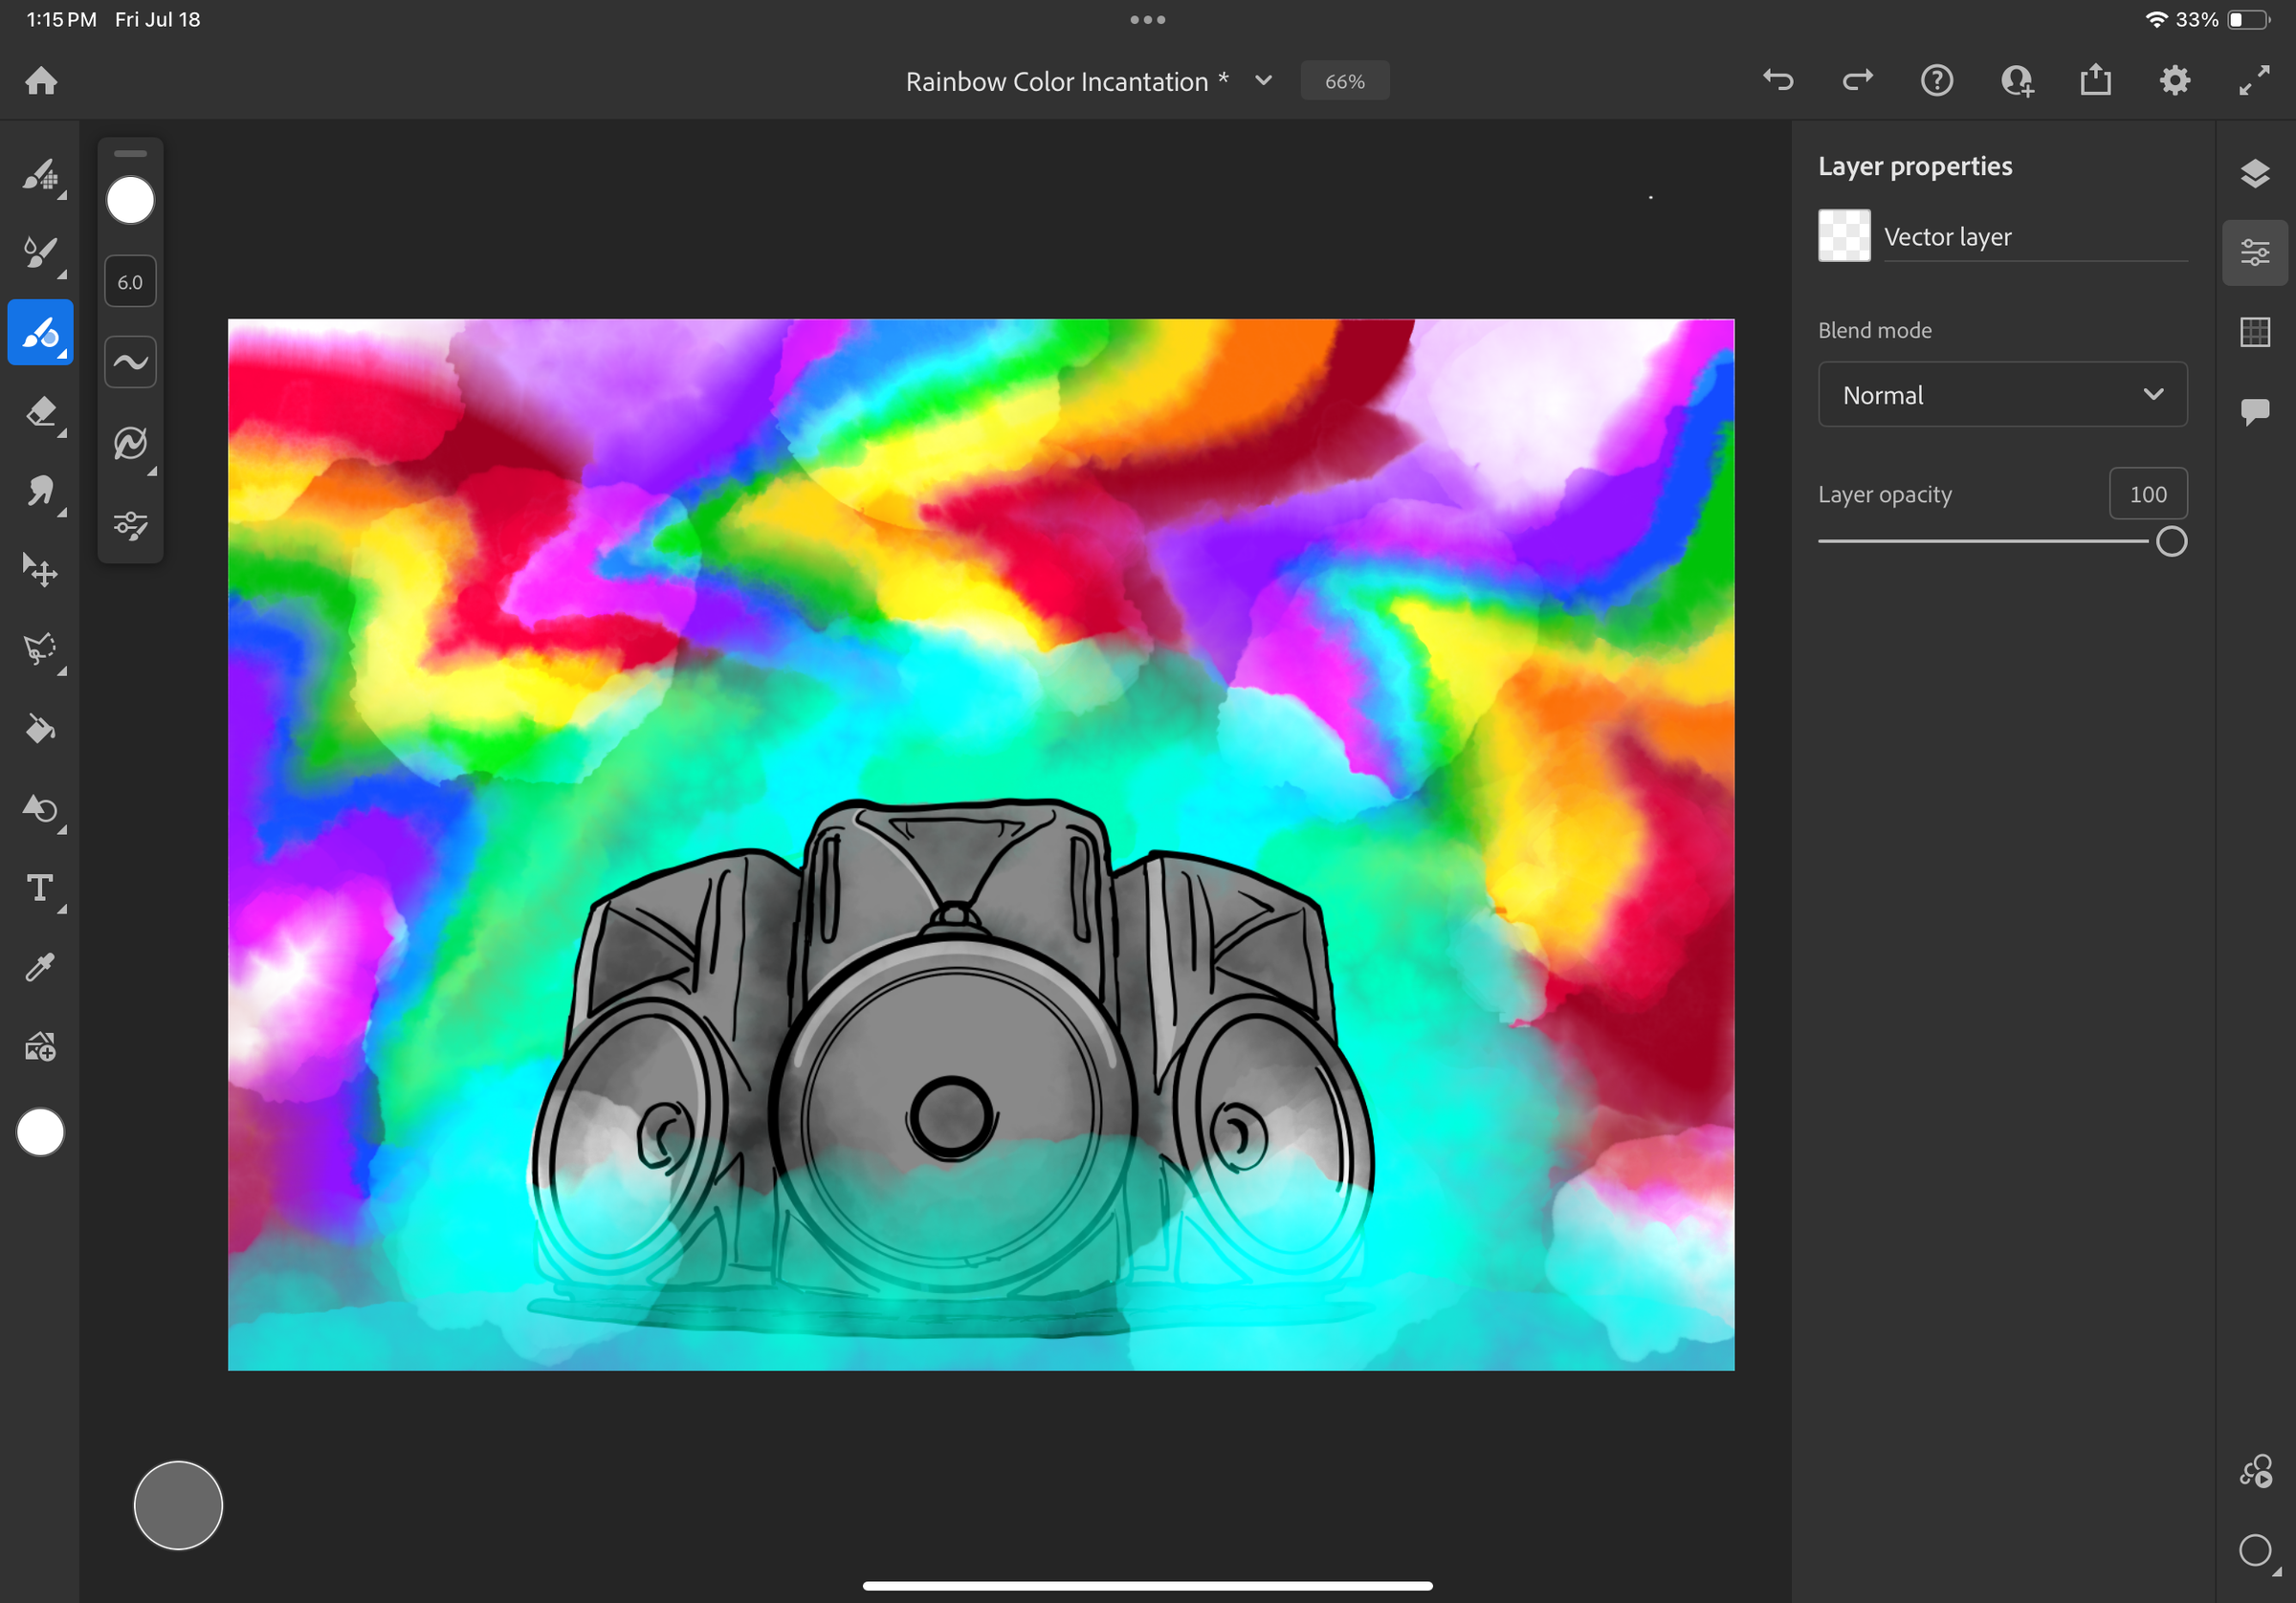Open the layer mask circle options

[2255, 1552]
